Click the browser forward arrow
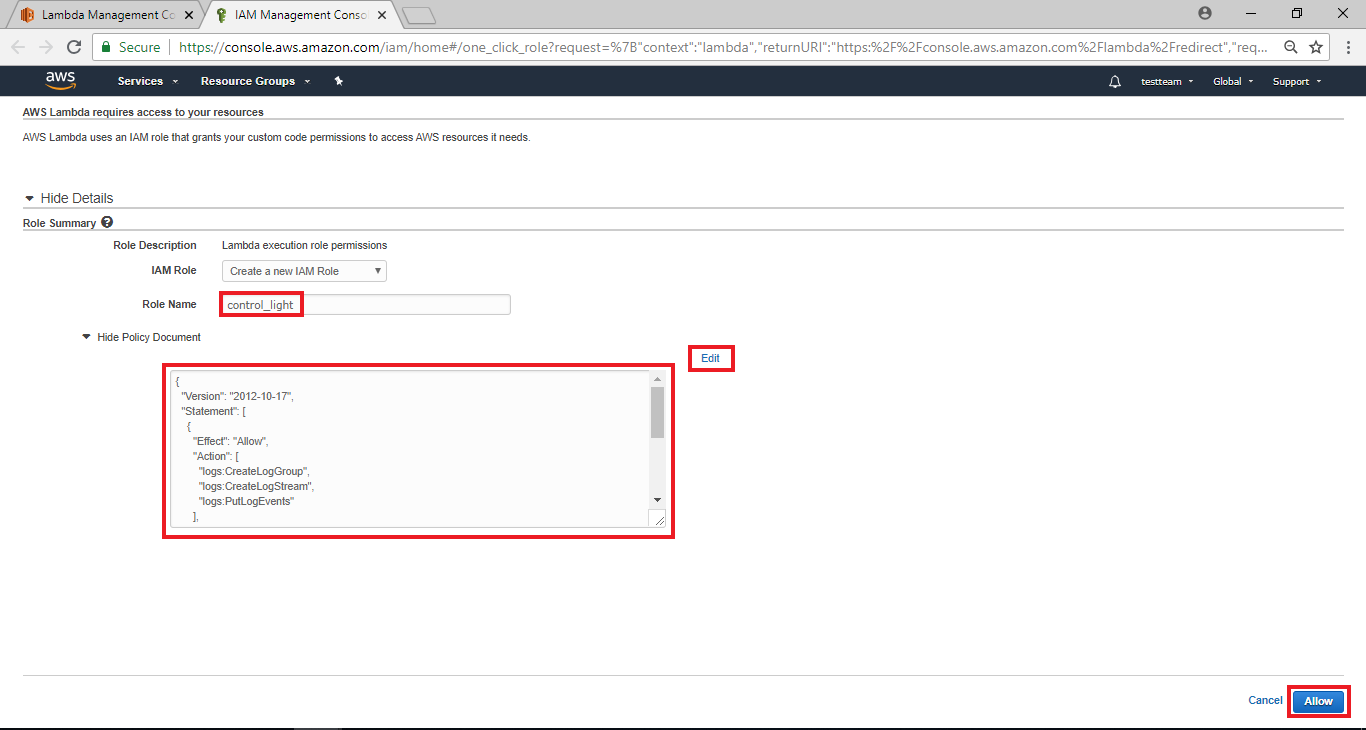 click(x=46, y=47)
